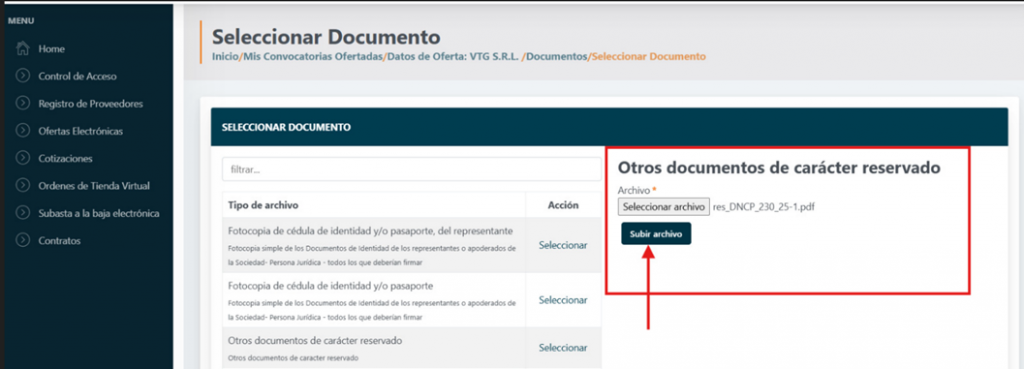Click Seleccionar archivo file button
The image size is (1024, 369).
click(664, 207)
